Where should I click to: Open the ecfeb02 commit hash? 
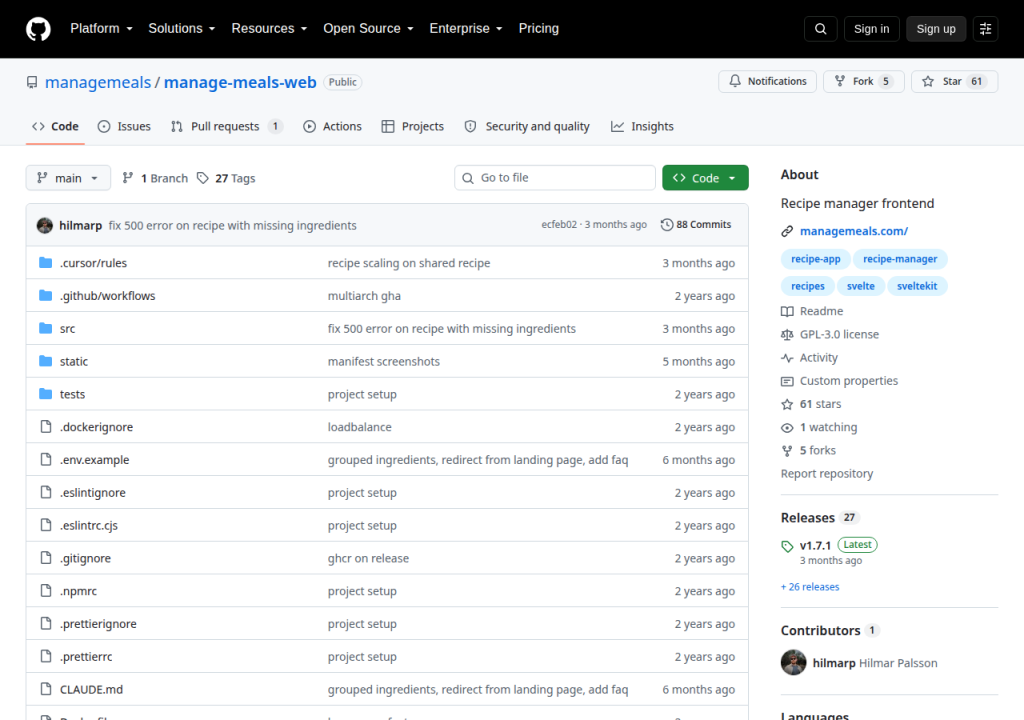pyautogui.click(x=559, y=225)
